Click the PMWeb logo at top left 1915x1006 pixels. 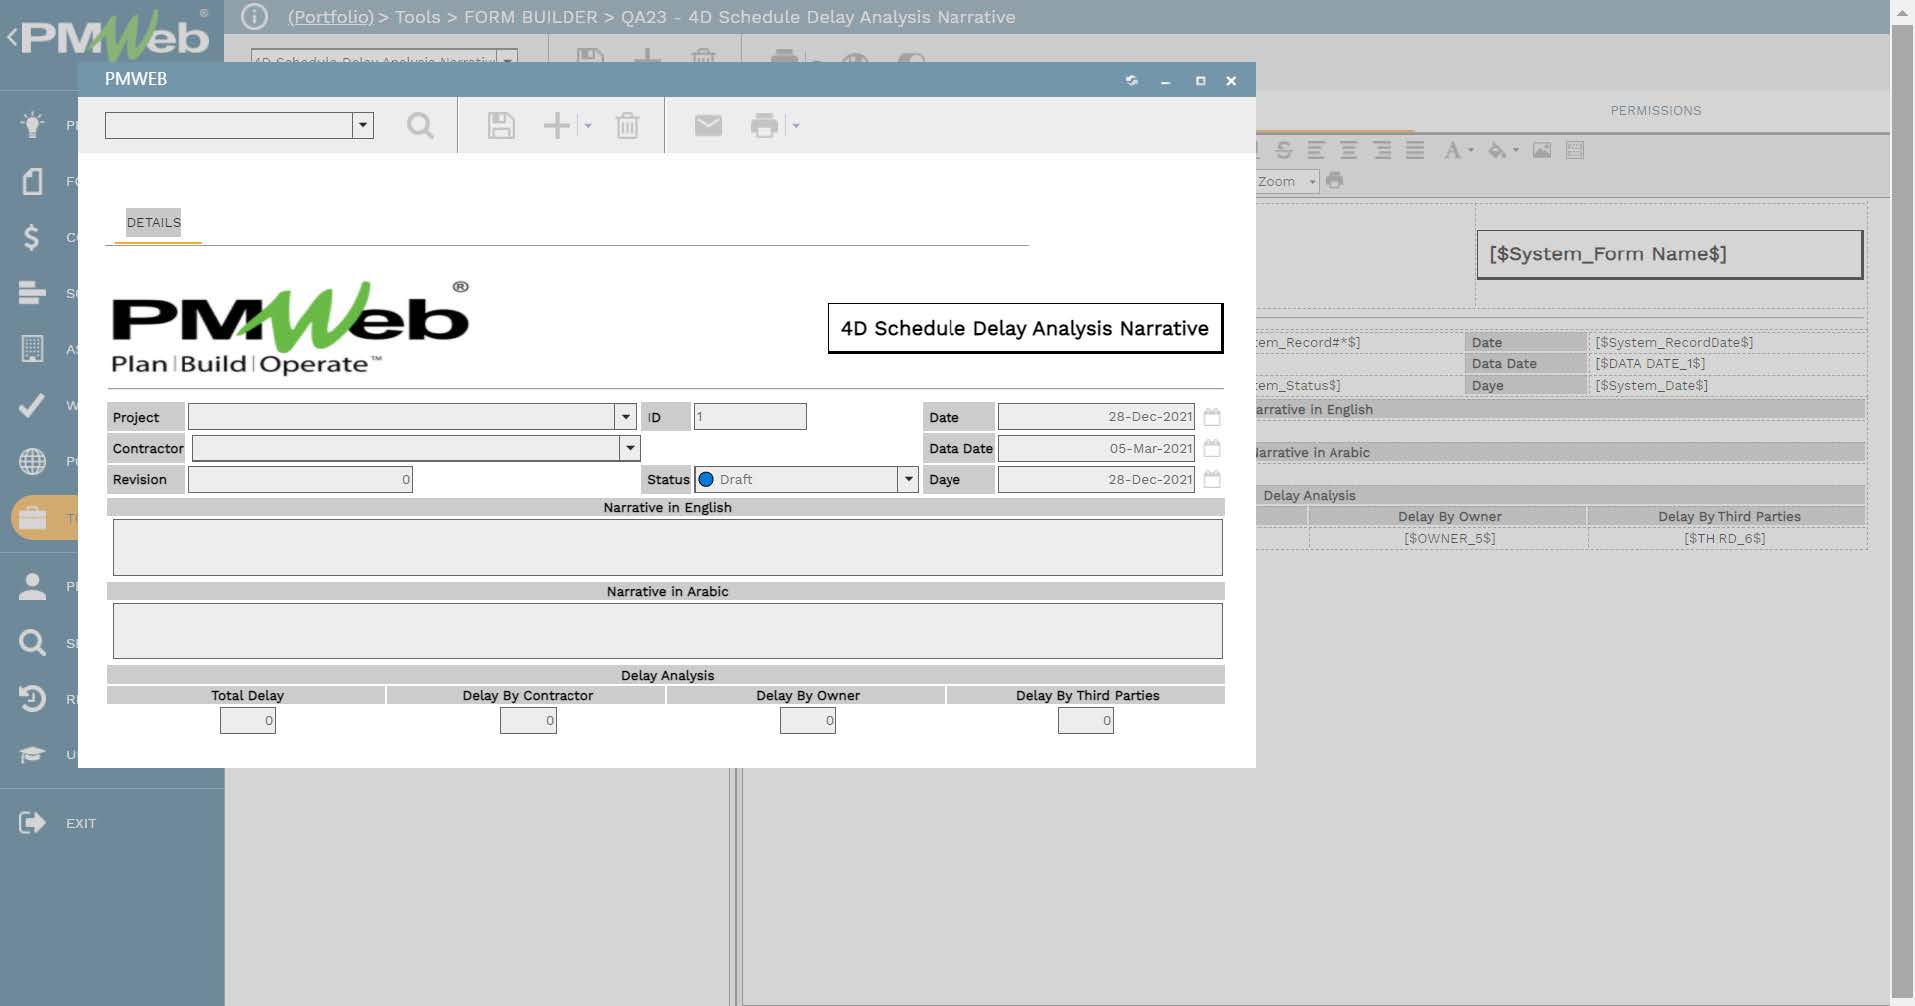(x=114, y=38)
